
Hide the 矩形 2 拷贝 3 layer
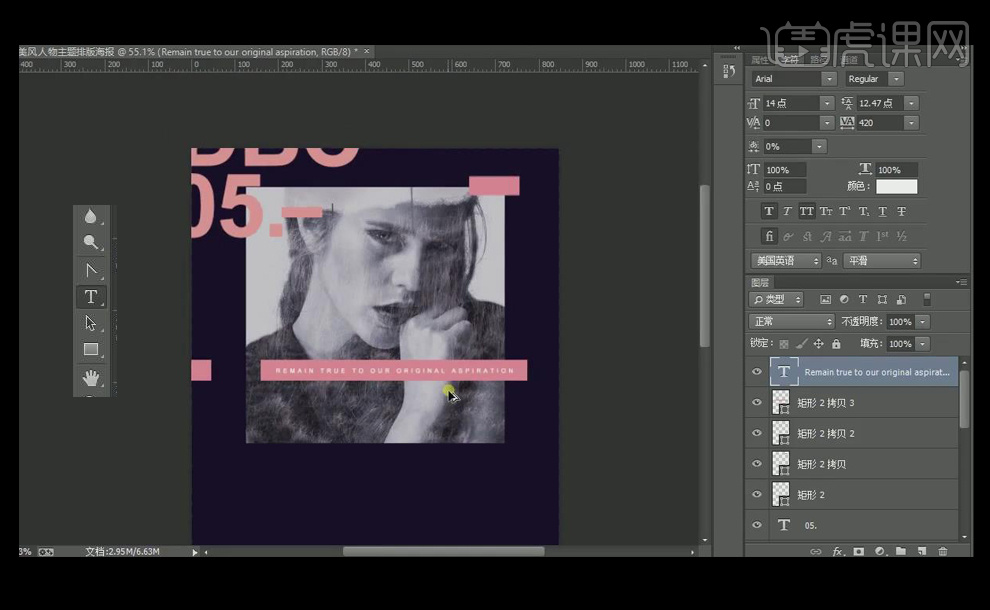(757, 403)
